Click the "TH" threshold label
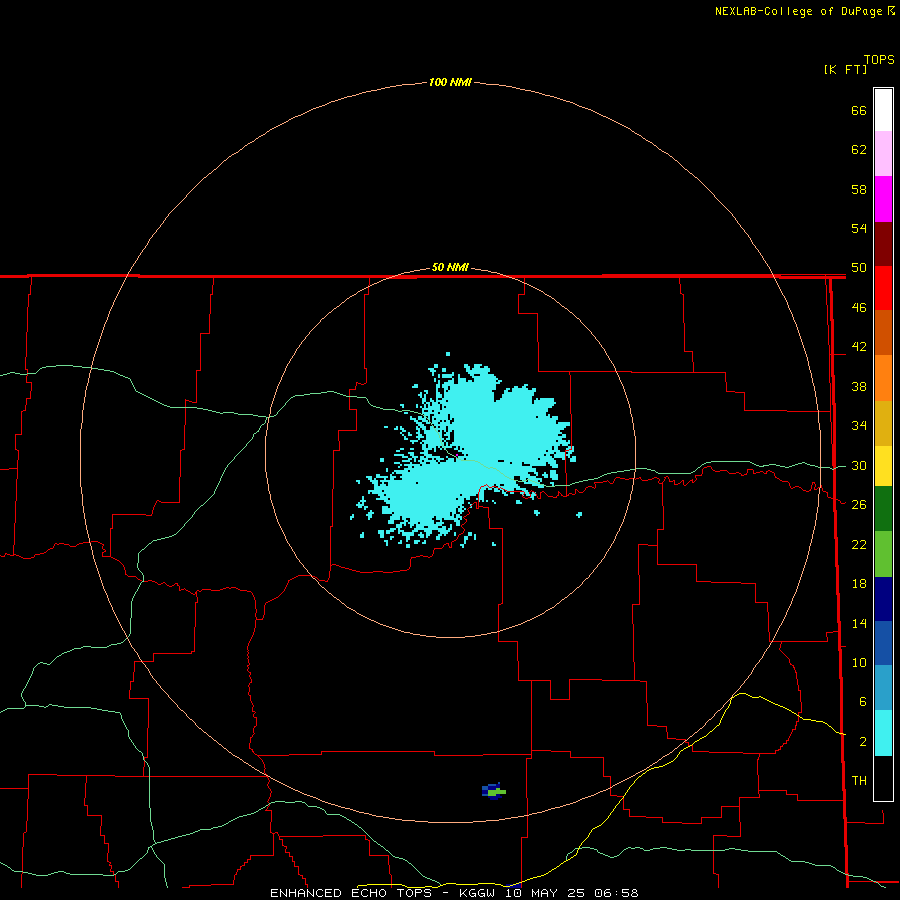 tap(859, 781)
